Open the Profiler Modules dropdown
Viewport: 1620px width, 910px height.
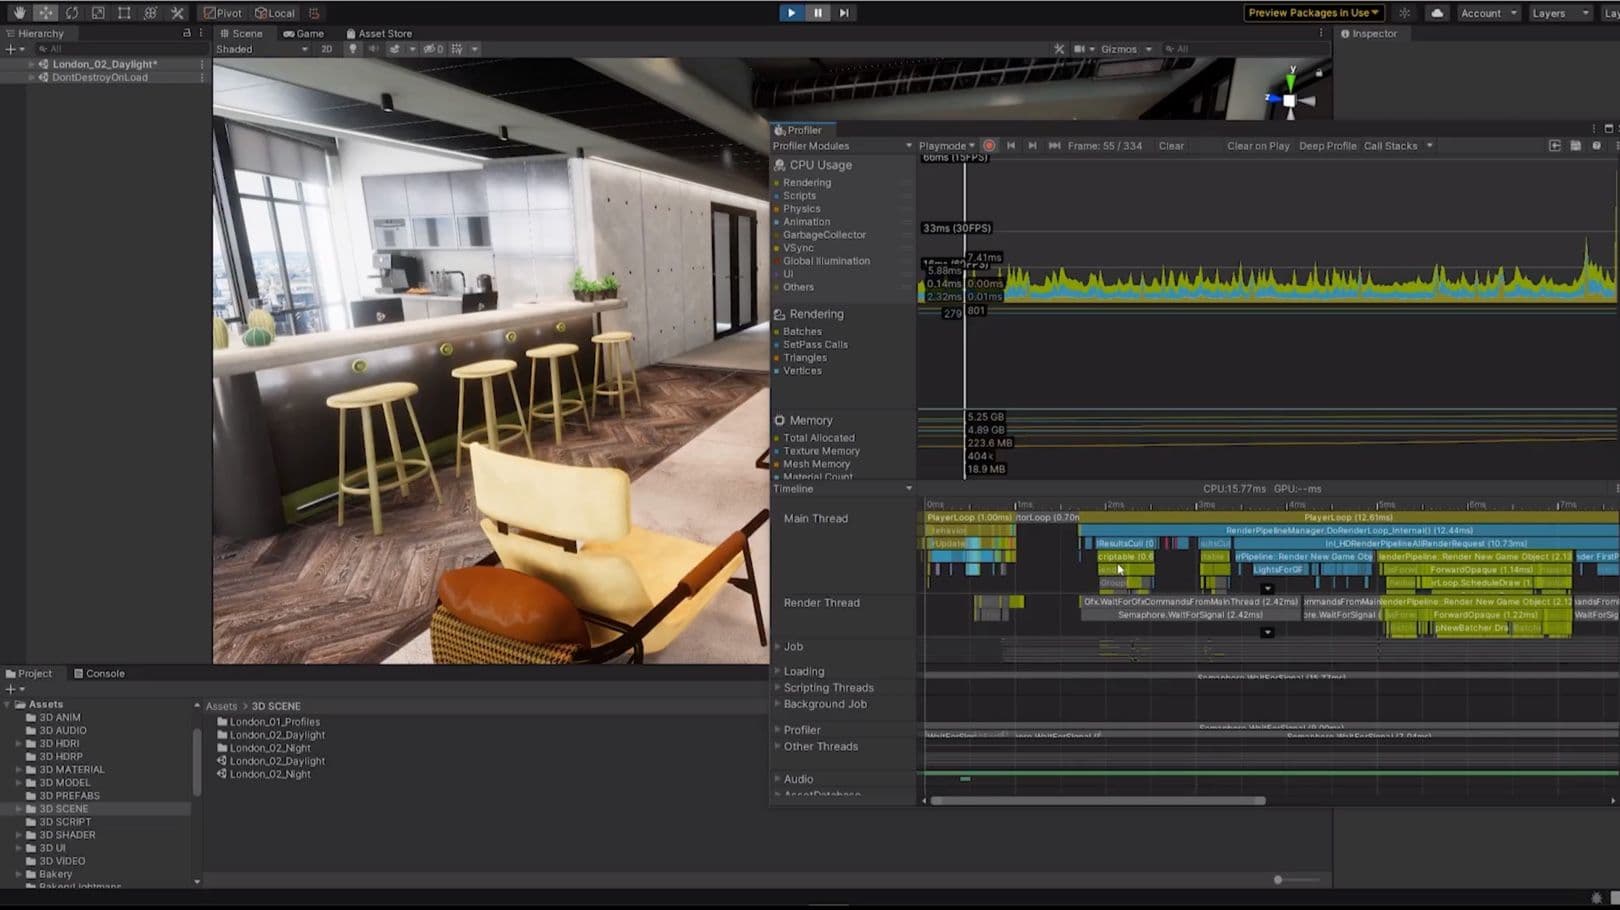pos(840,145)
